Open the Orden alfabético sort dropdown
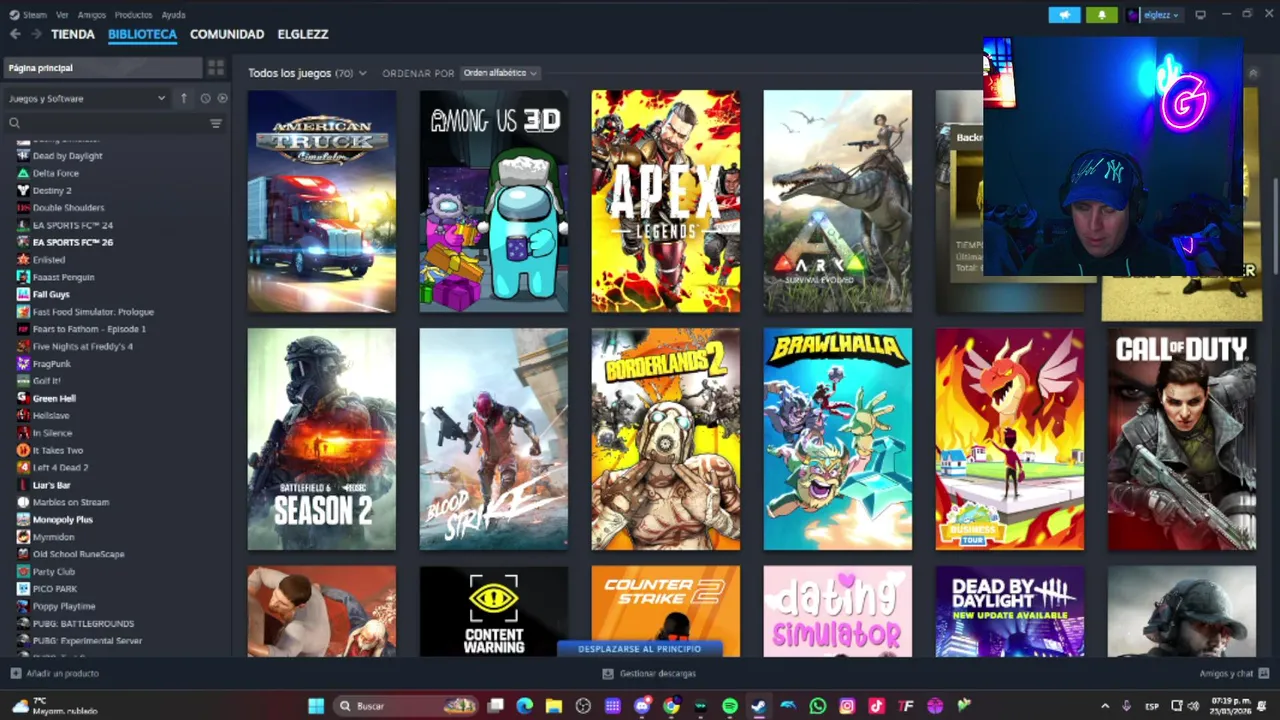Image resolution: width=1280 pixels, height=720 pixels. (x=500, y=73)
